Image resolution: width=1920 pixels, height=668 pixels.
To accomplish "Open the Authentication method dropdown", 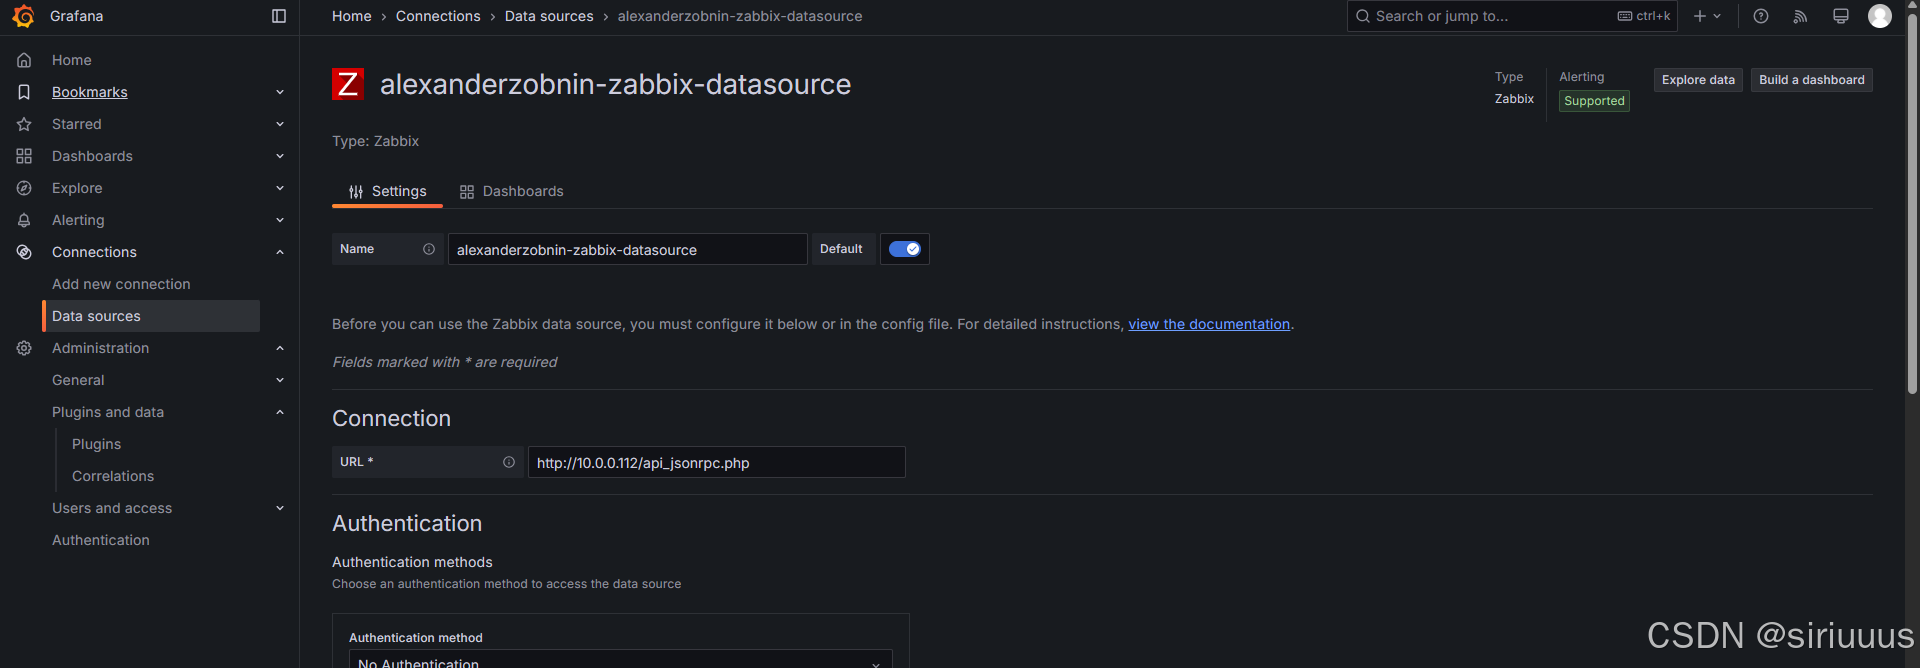I will (620, 659).
